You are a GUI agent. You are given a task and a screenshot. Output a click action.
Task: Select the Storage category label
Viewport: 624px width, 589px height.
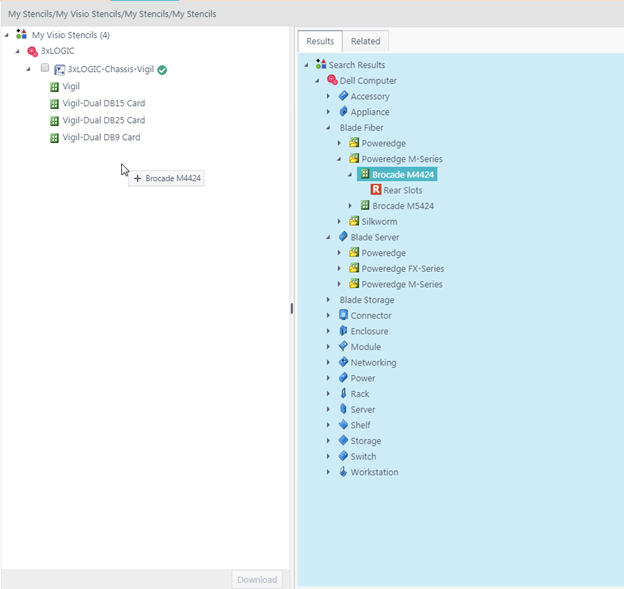[366, 441]
